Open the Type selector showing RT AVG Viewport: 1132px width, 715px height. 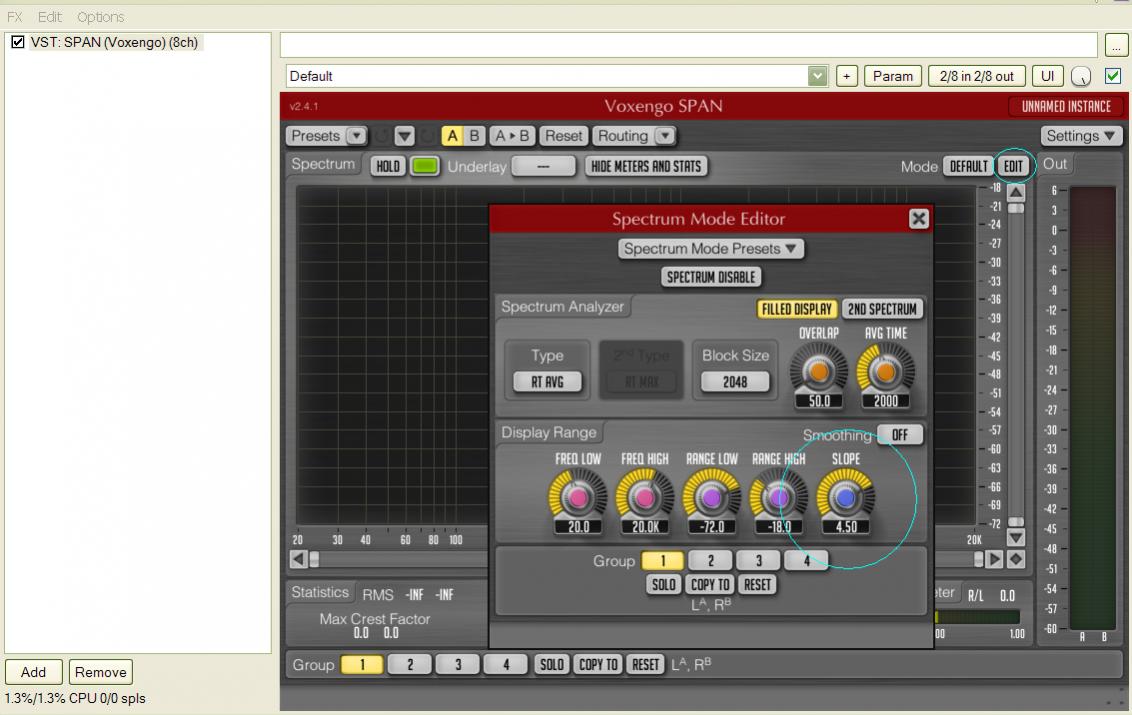pos(547,382)
